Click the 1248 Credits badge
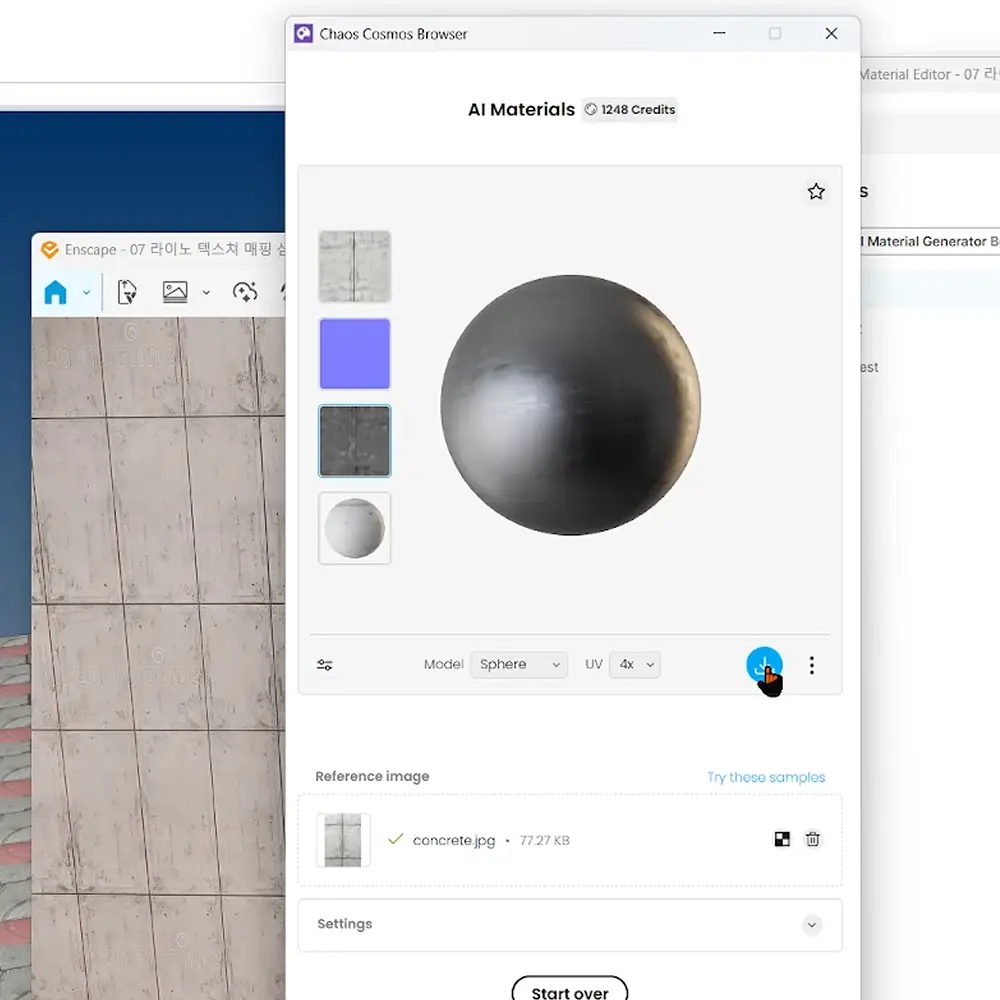 629,110
